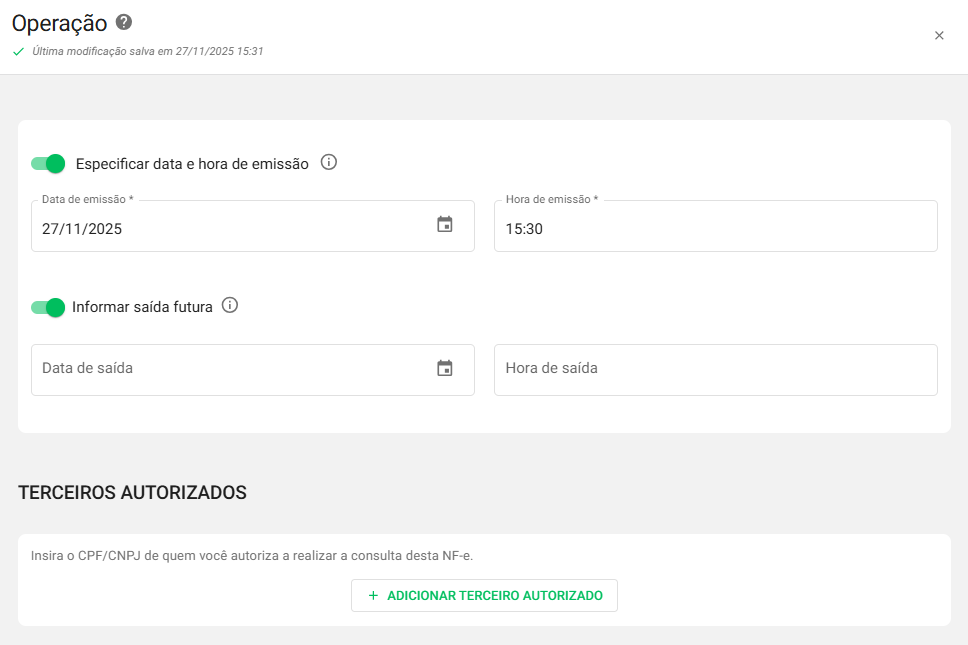Screen dimensions: 968x645
Task: Click the plus icon on Adicionar Terceiro
Action: [x=373, y=595]
